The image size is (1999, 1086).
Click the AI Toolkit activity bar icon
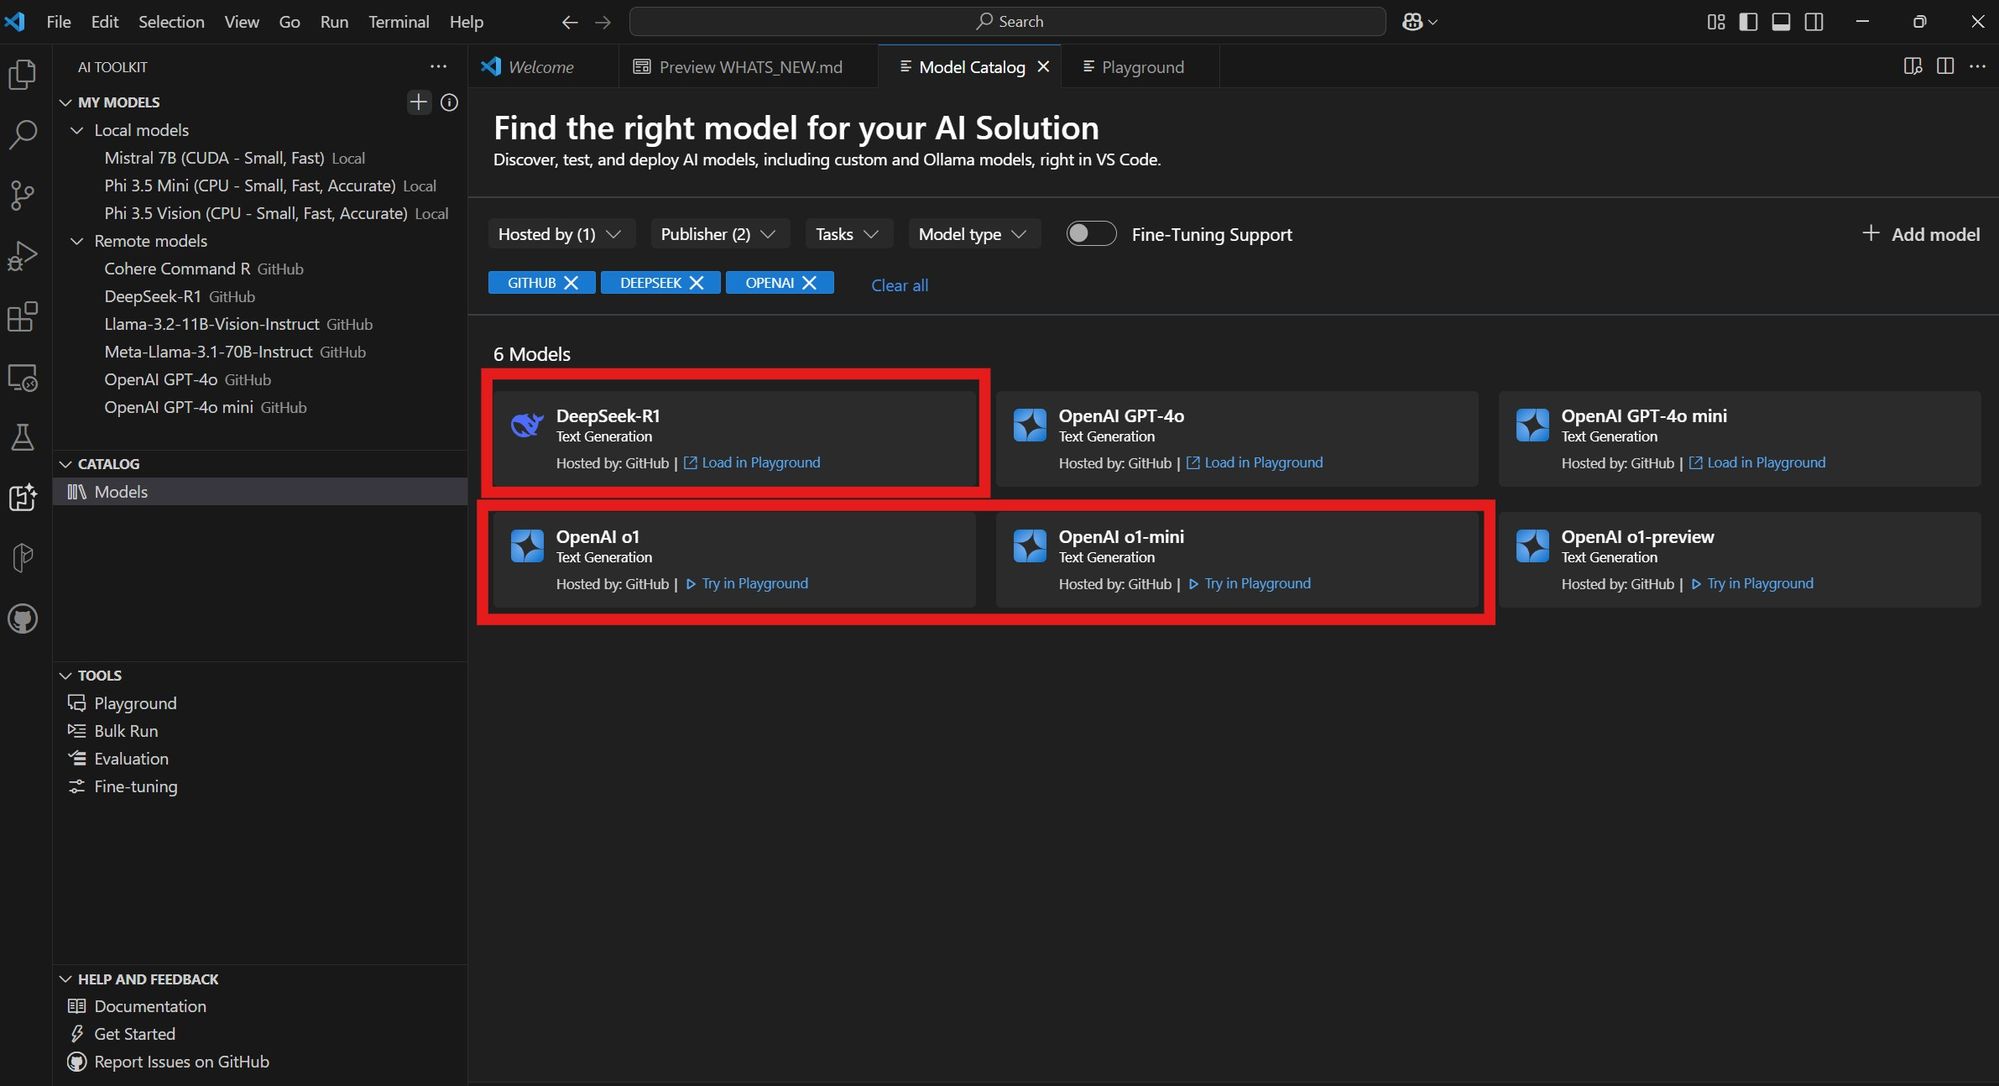pyautogui.click(x=22, y=497)
